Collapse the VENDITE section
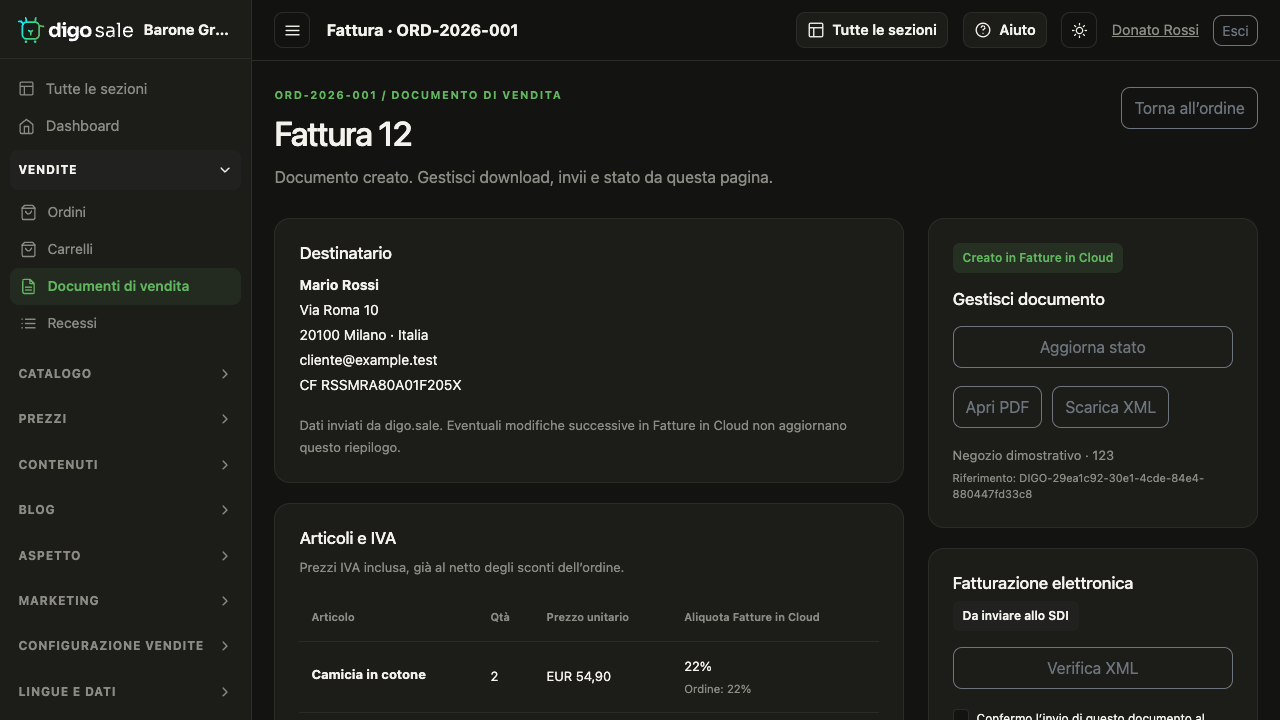Image resolution: width=1280 pixels, height=720 pixels. [x=125, y=170]
